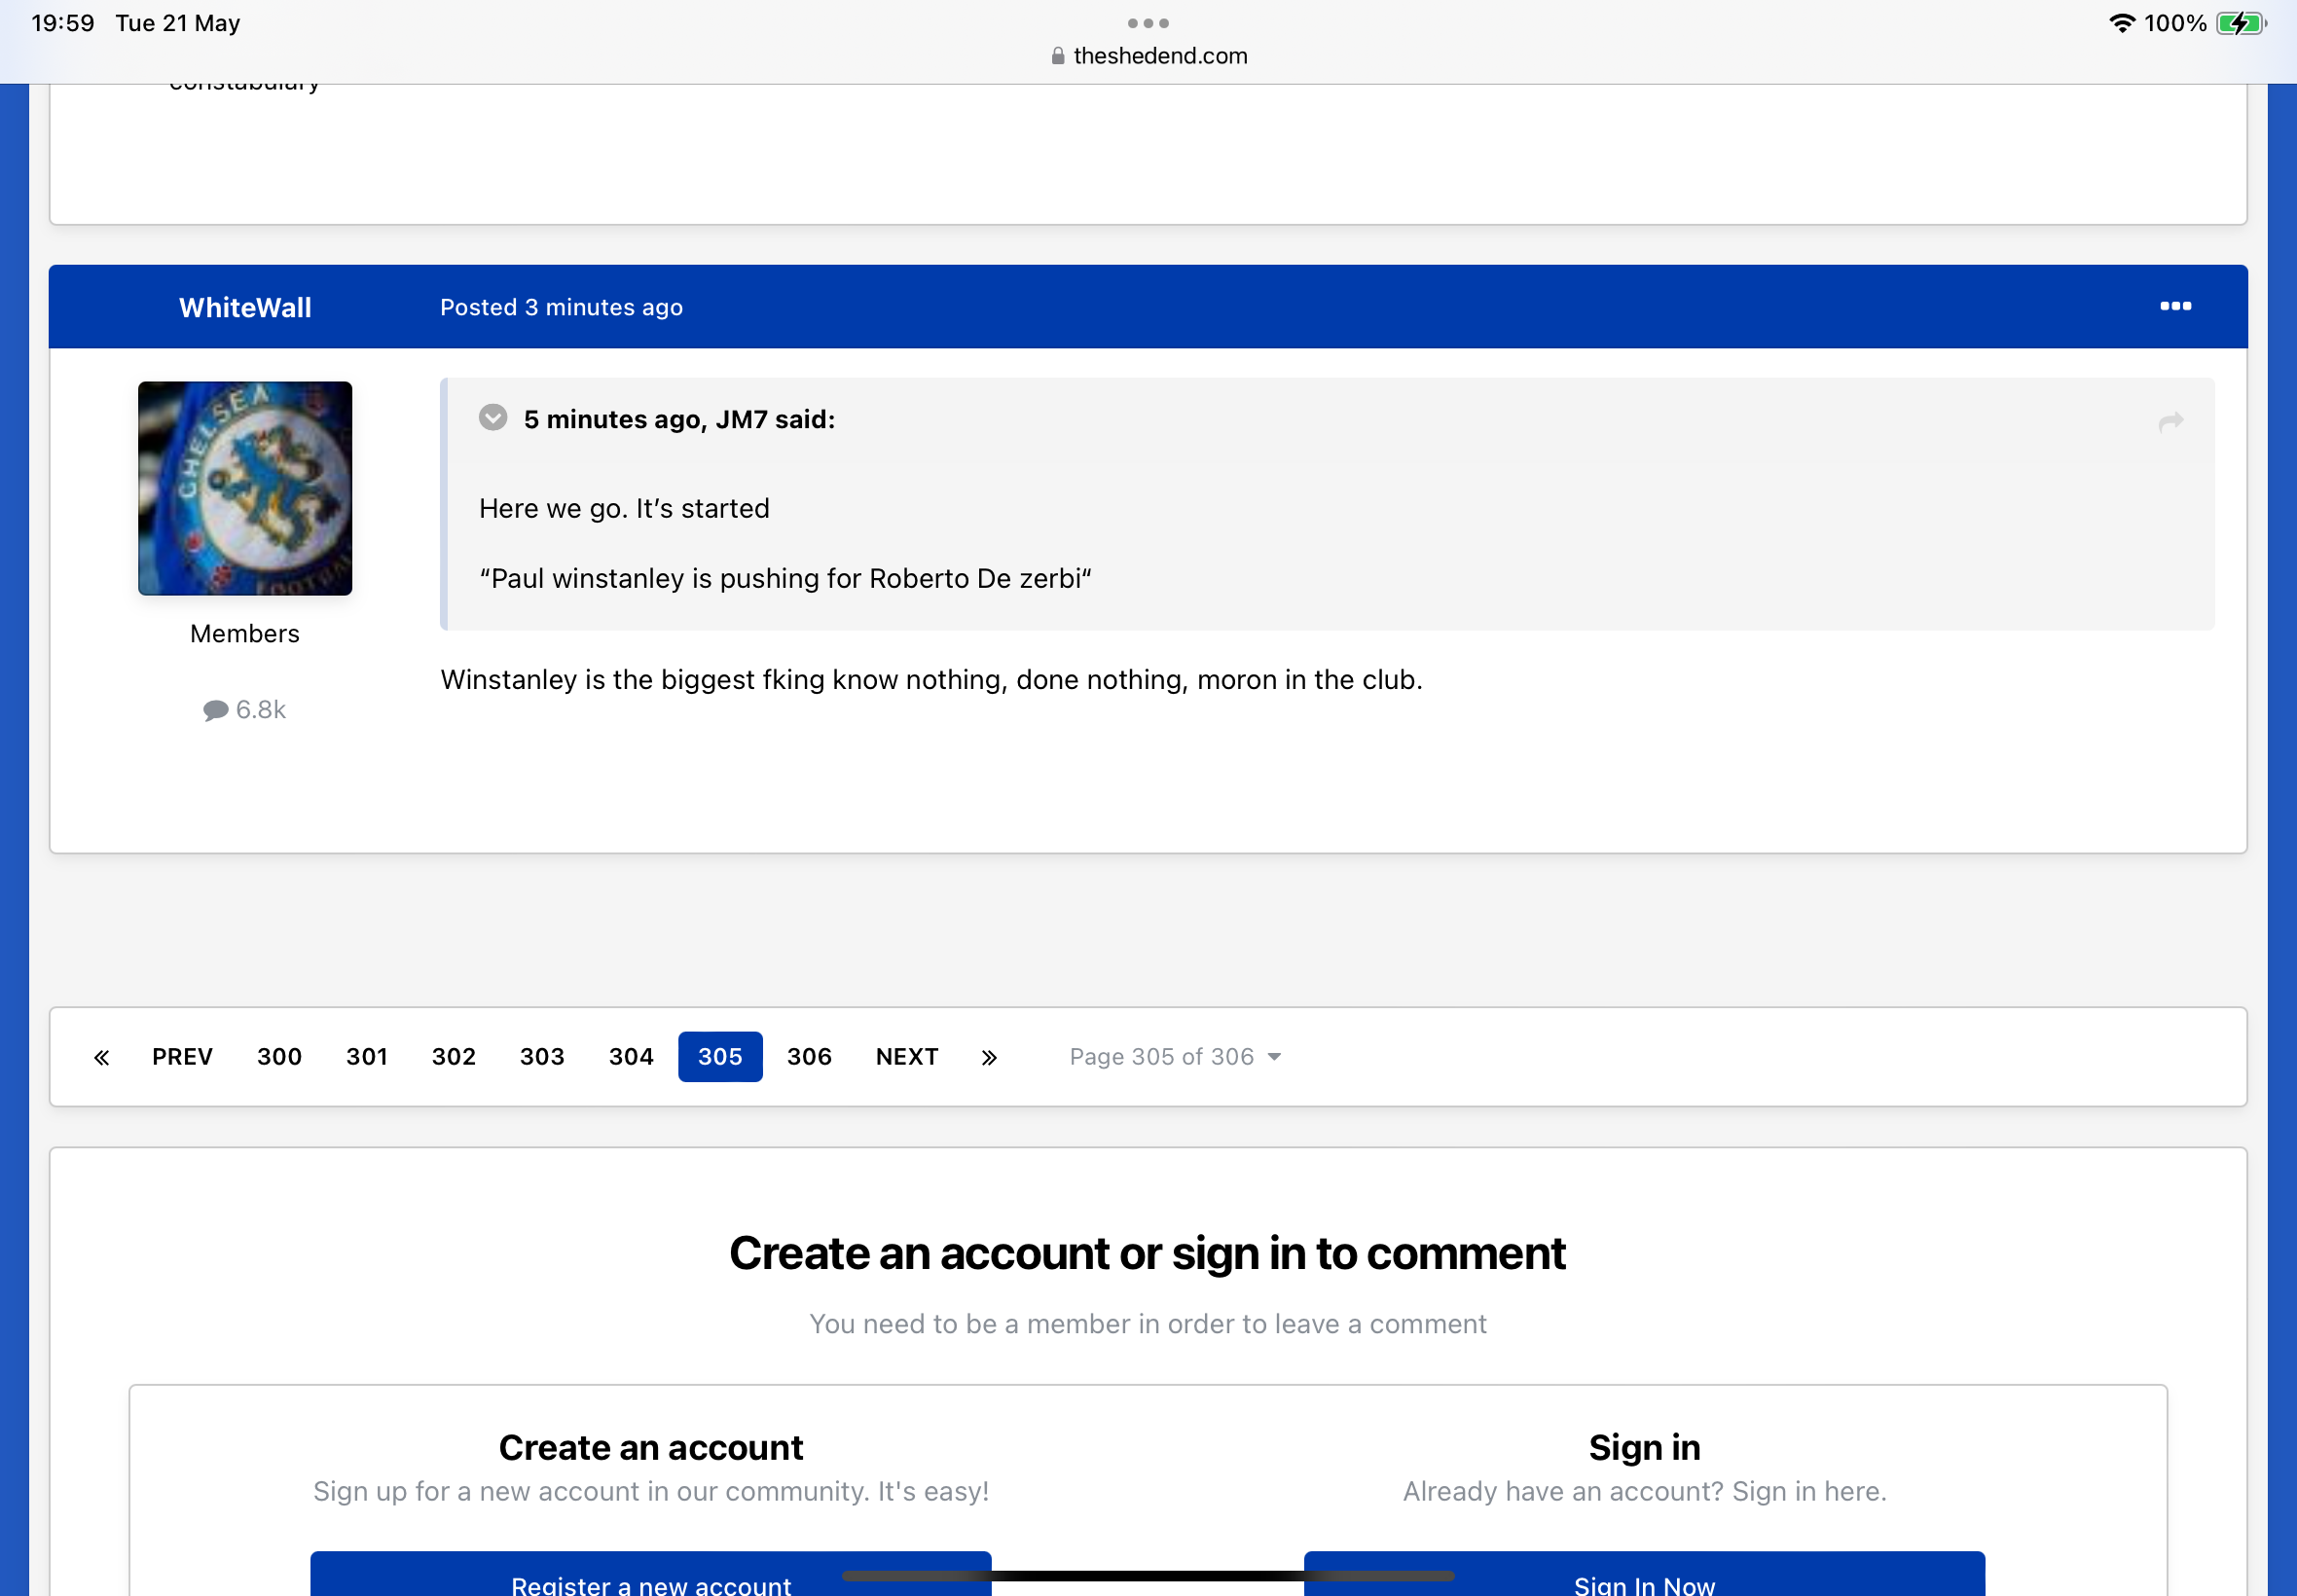The width and height of the screenshot is (2297, 1596).
Task: Go to page 304
Action: coord(631,1057)
